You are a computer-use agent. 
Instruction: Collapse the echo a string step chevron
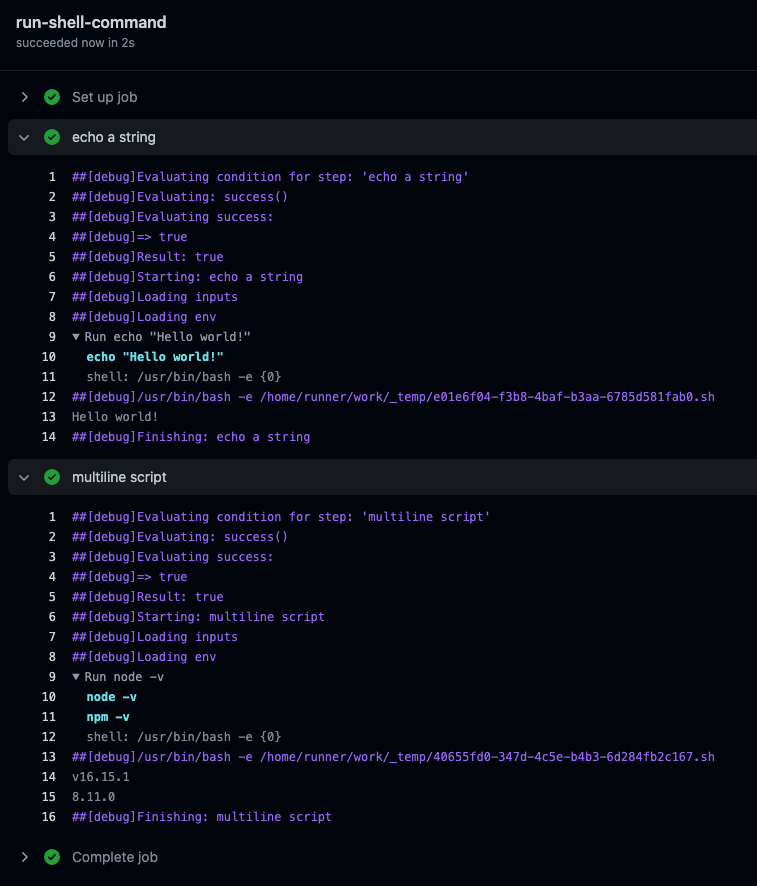click(x=25, y=137)
